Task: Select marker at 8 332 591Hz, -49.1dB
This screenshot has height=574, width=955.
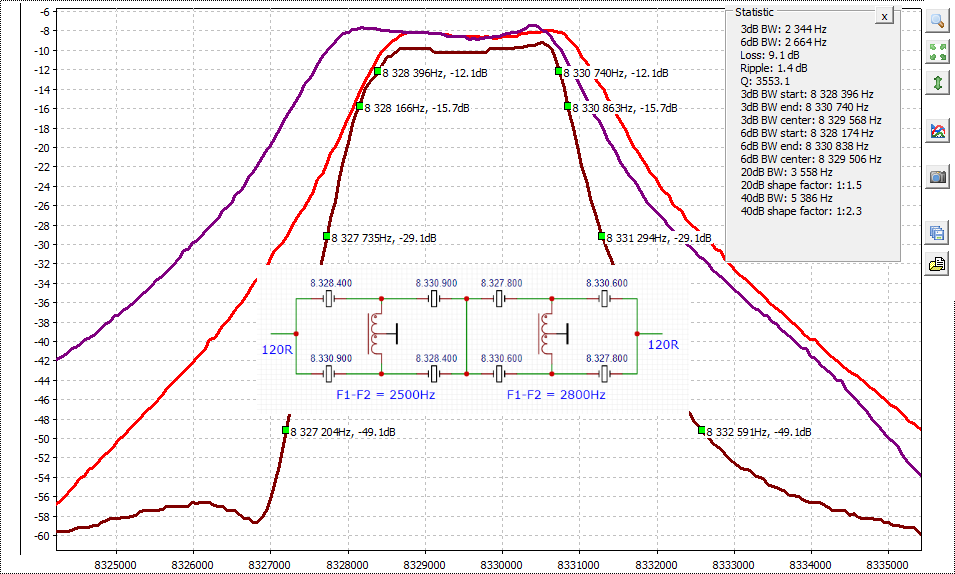Action: pos(702,431)
